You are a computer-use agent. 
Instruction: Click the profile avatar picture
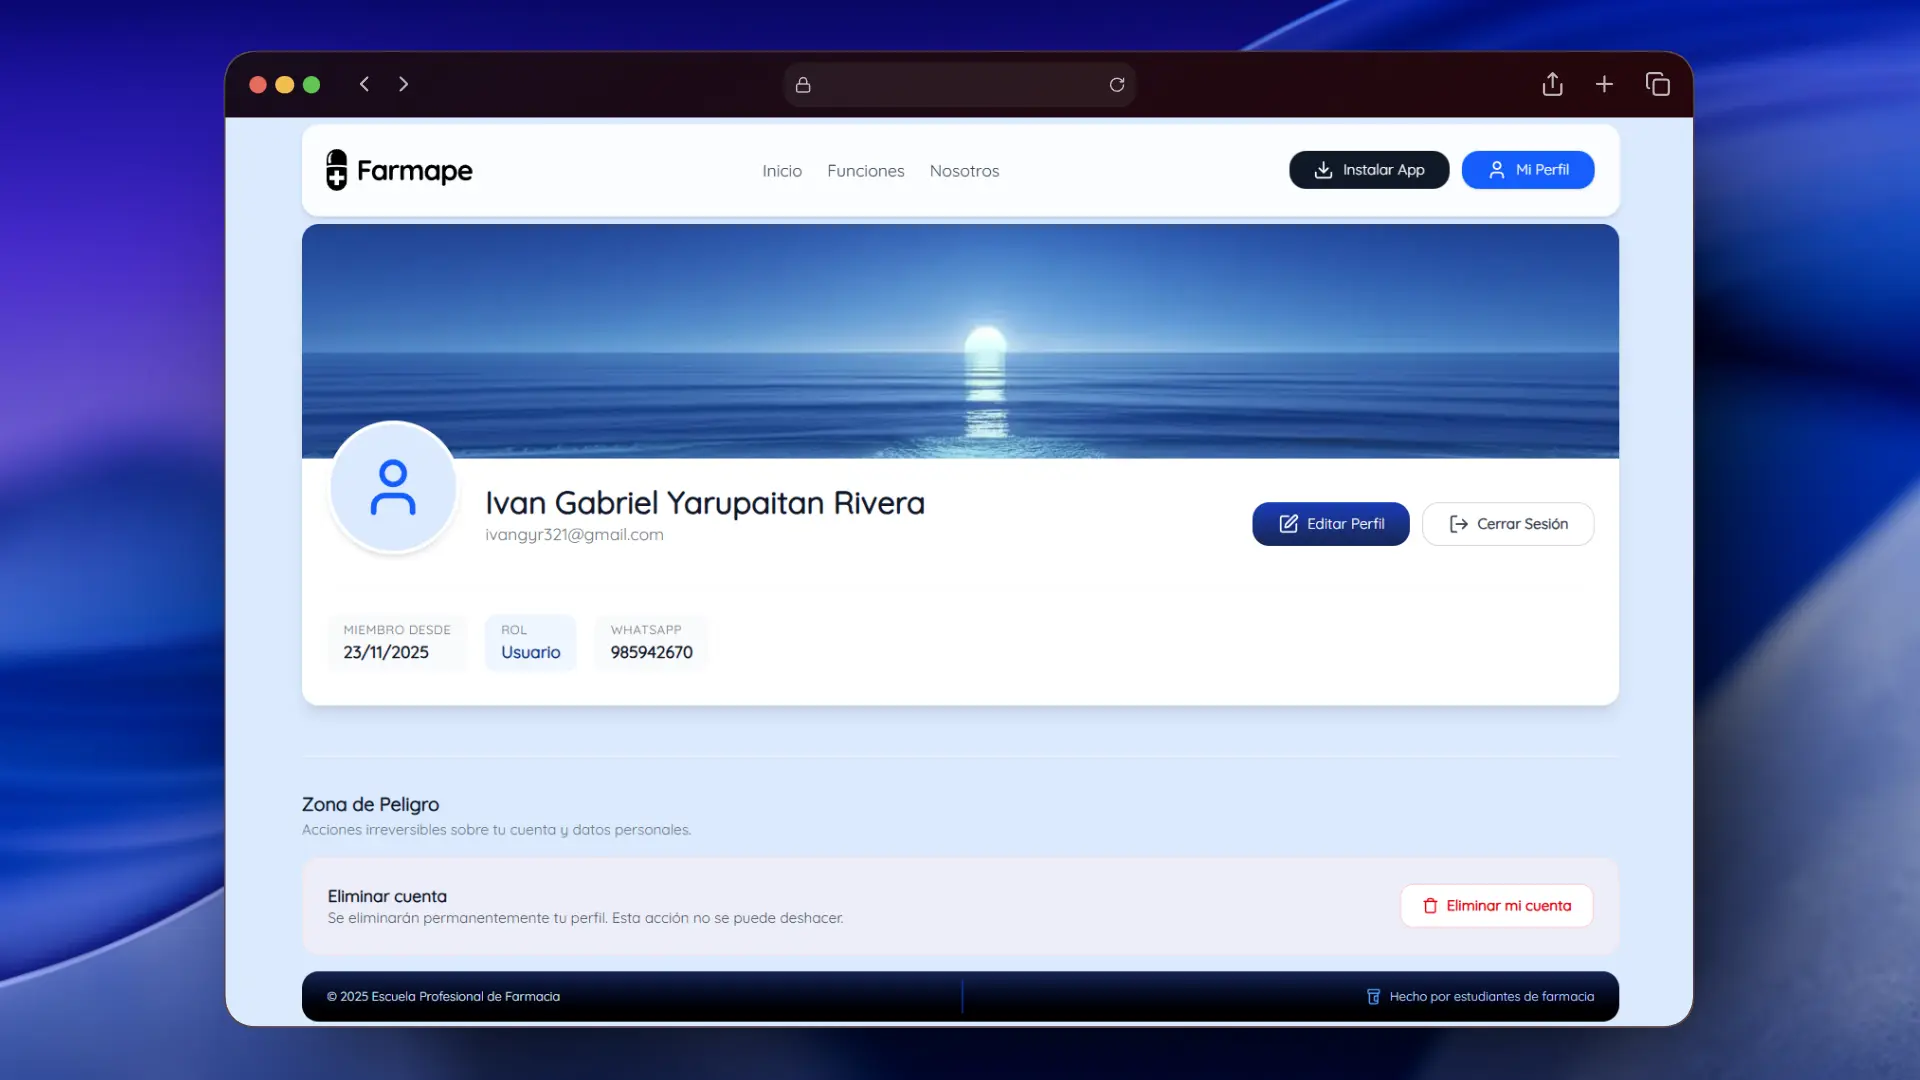(393, 487)
